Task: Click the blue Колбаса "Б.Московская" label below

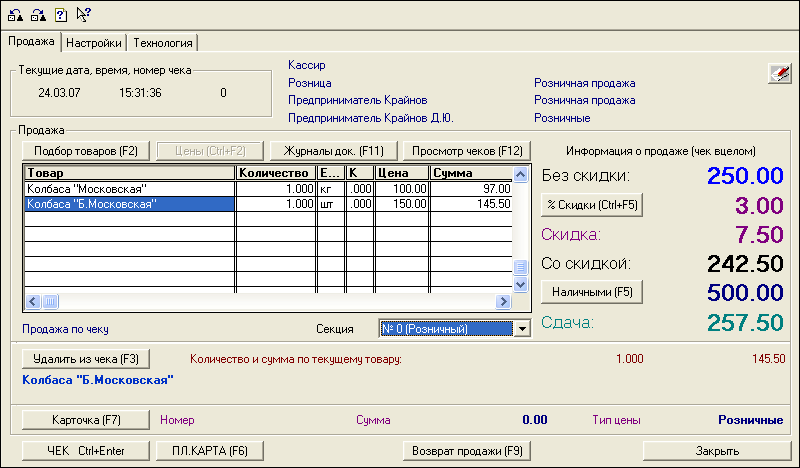Action: point(98,380)
